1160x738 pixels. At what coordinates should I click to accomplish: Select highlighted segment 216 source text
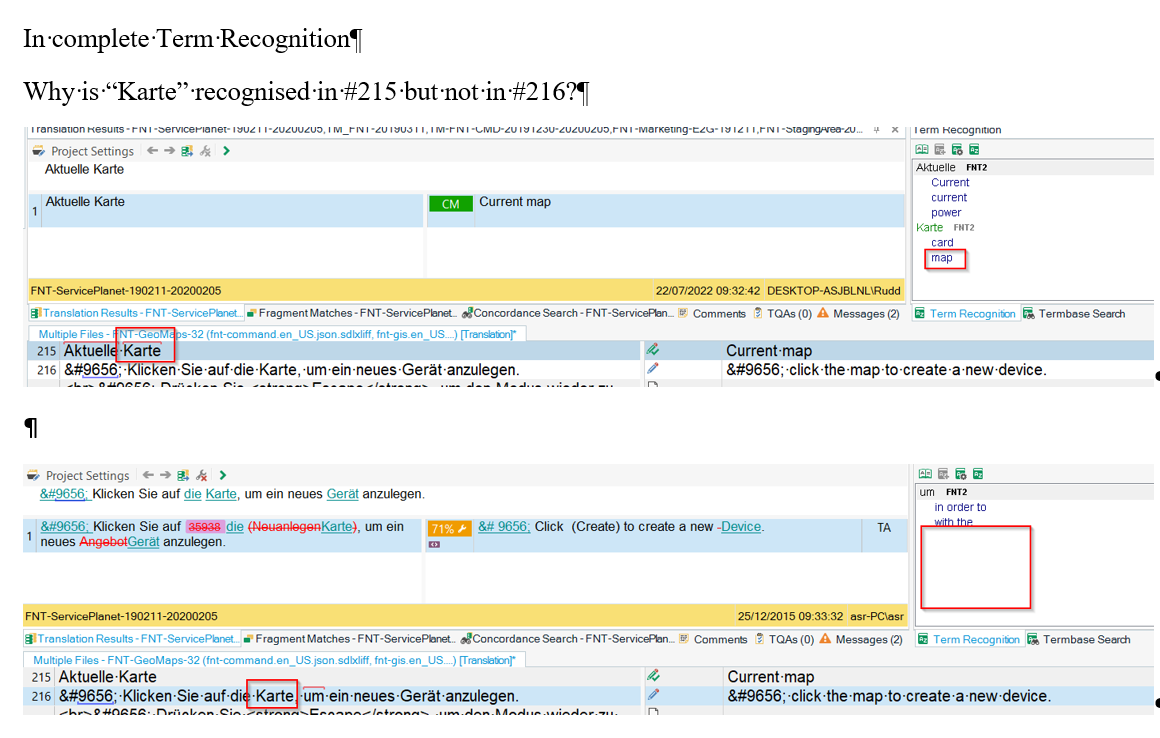click(x=289, y=696)
